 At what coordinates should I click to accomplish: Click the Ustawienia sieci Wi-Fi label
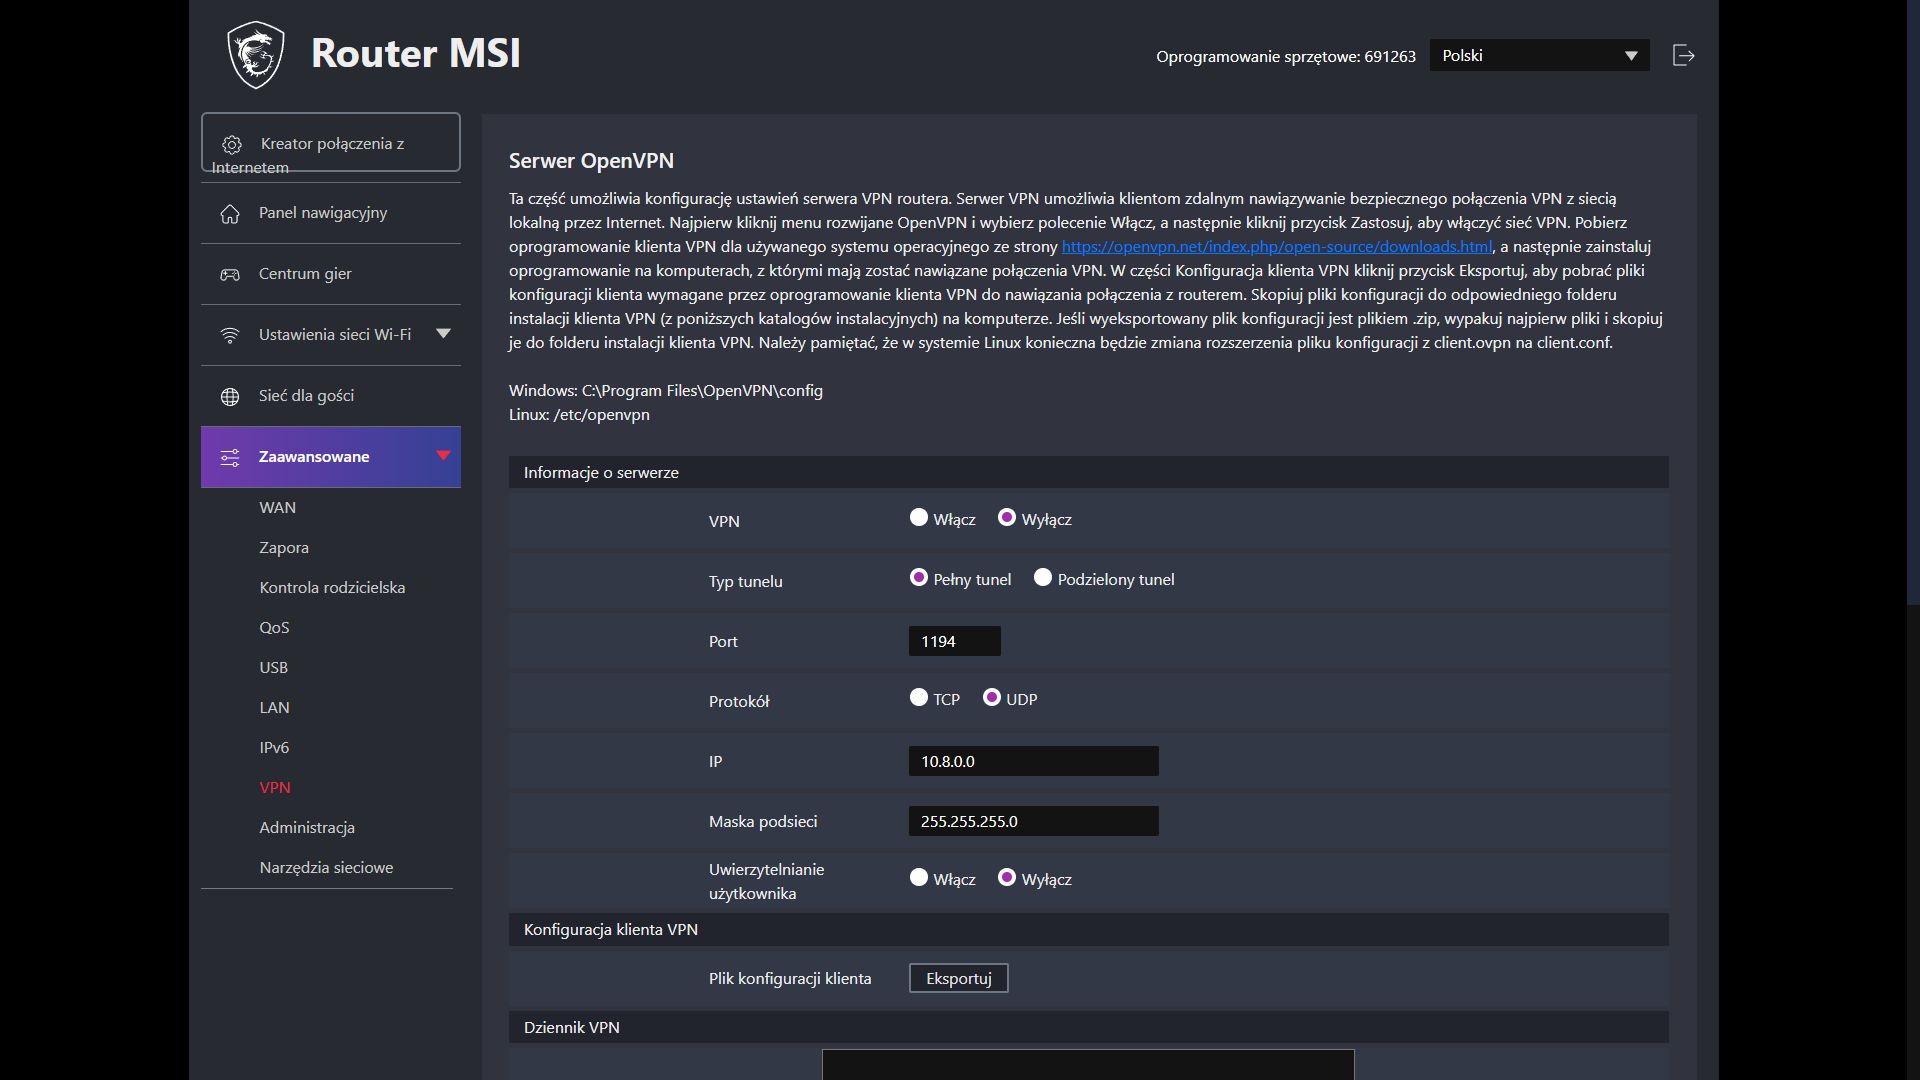point(335,335)
